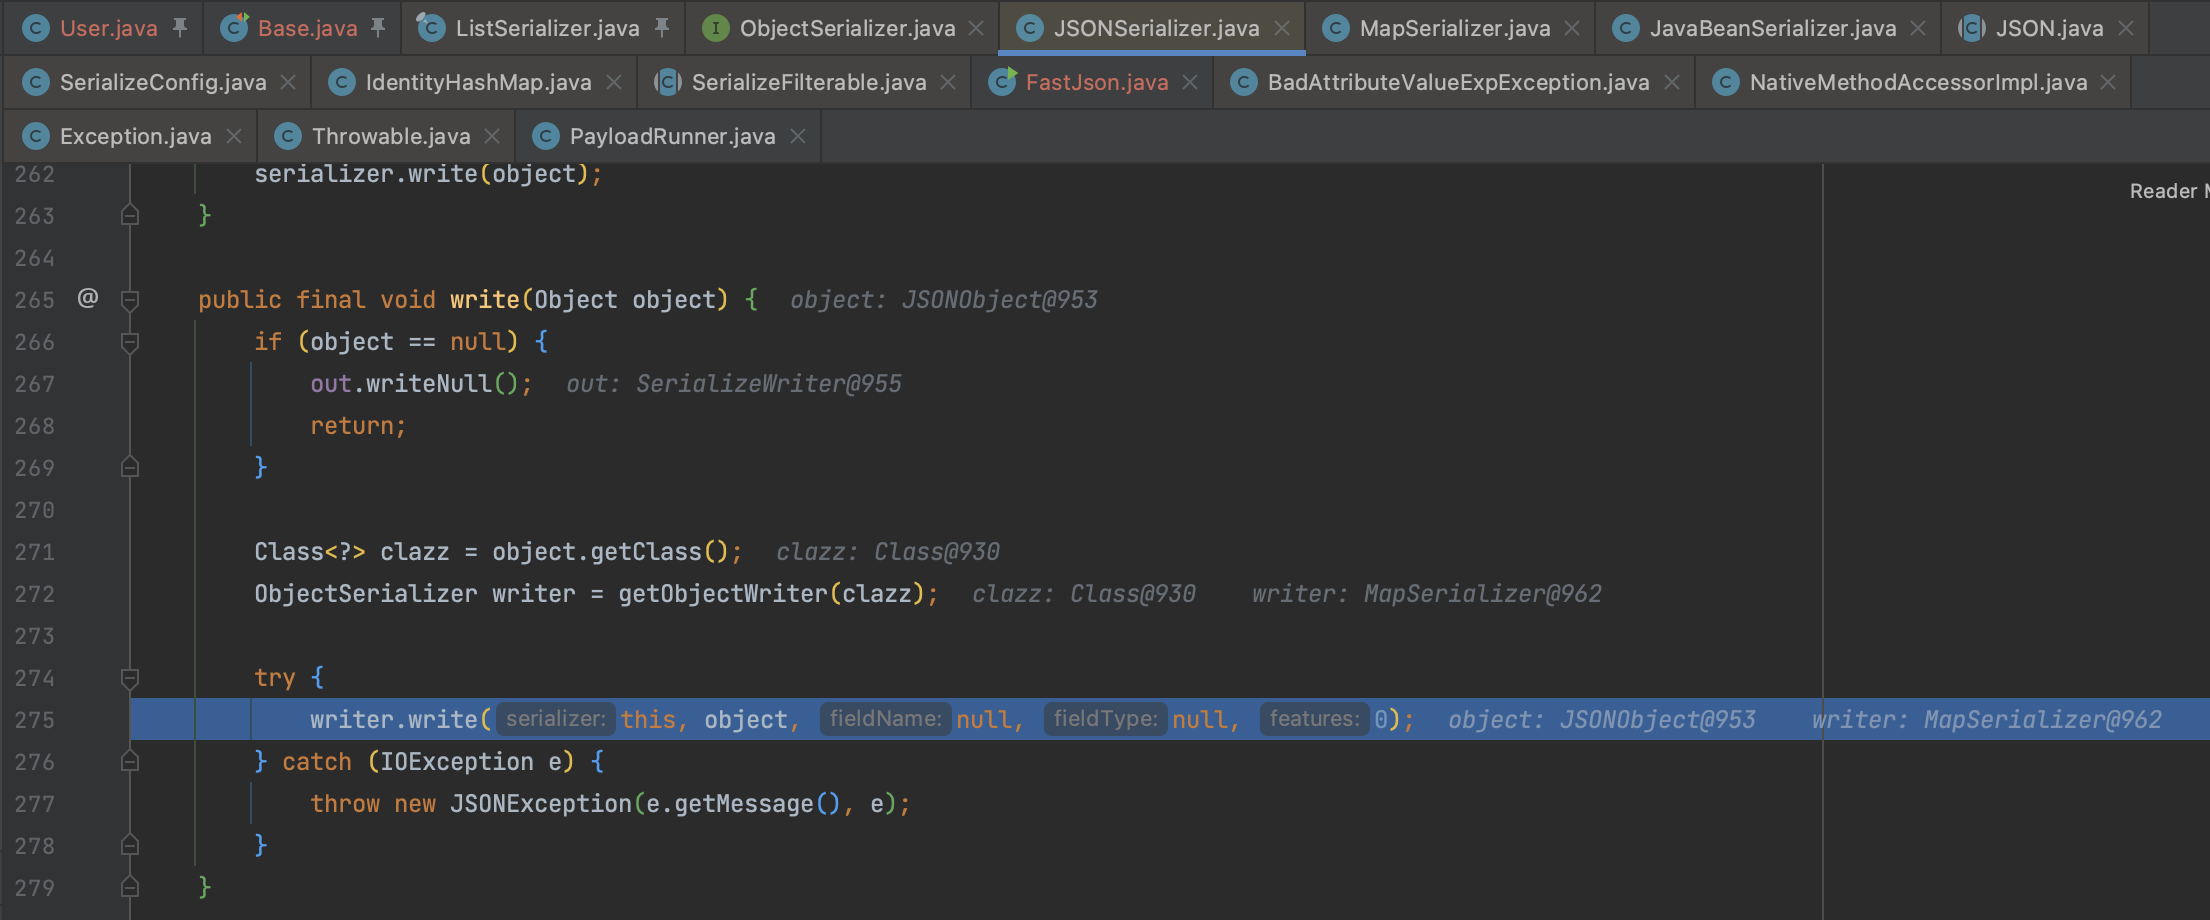
Task: Click the serializer parameter hint
Action: click(x=555, y=719)
